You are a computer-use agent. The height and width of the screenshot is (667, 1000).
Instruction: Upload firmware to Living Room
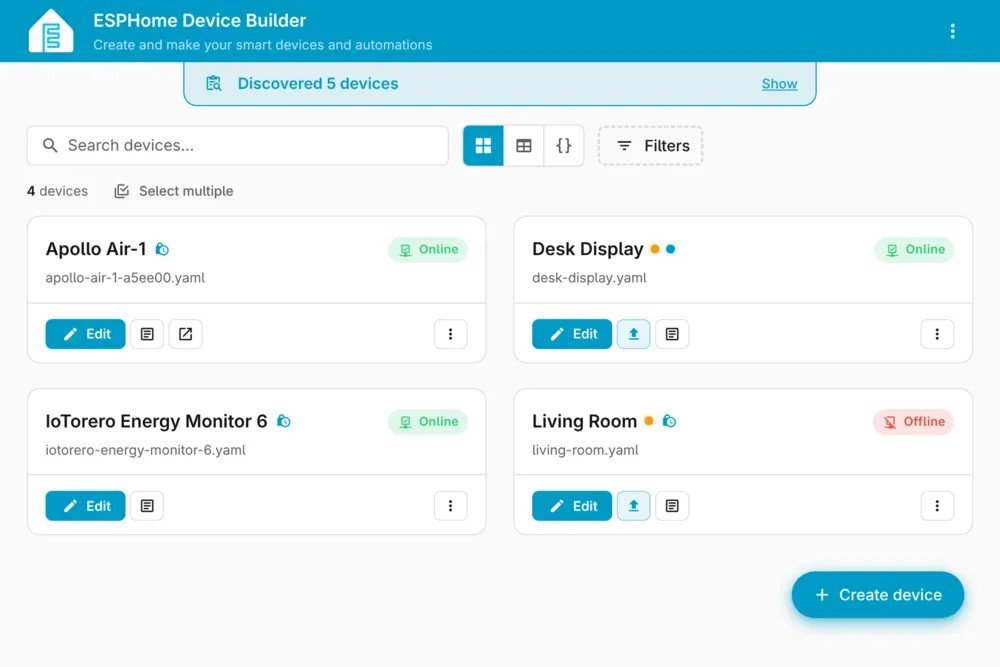[x=633, y=506]
